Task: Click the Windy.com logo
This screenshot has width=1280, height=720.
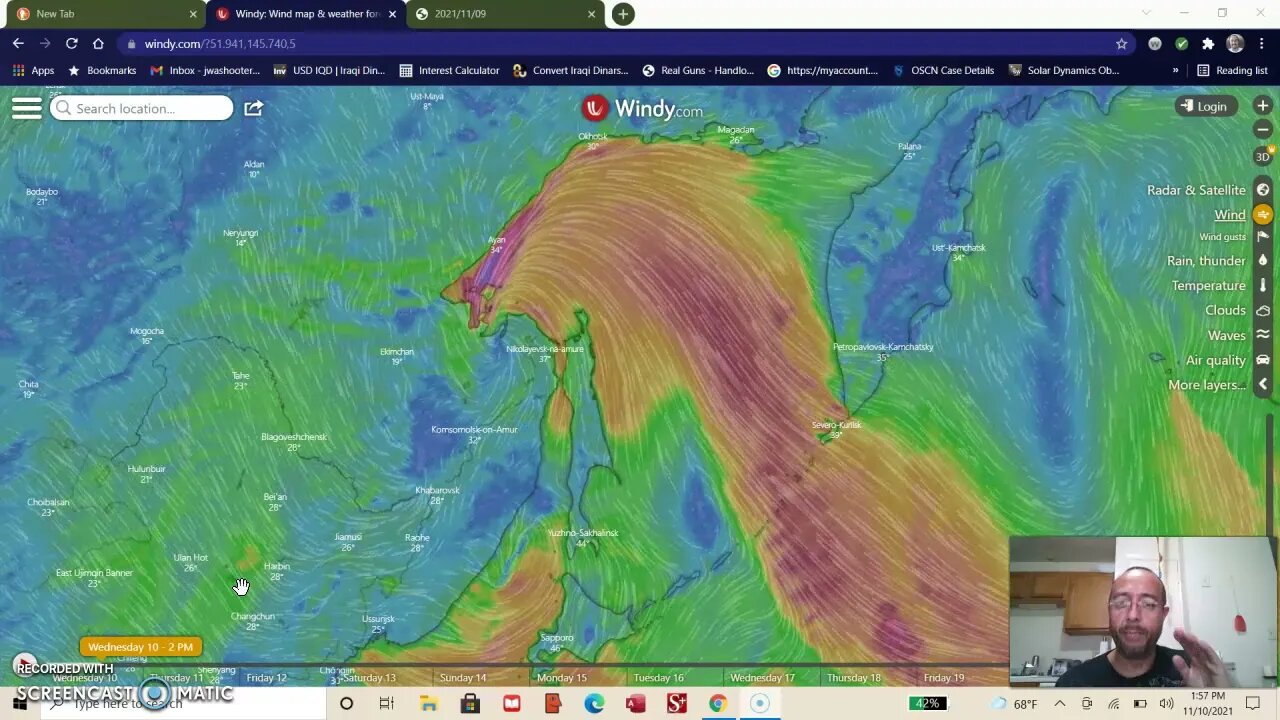Action: (x=642, y=108)
